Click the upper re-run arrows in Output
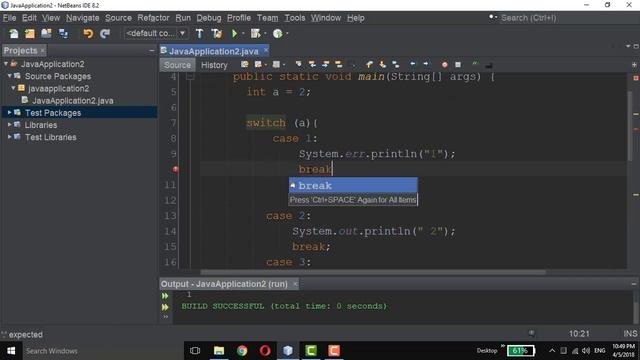This screenshot has width=640, height=360. point(165,296)
